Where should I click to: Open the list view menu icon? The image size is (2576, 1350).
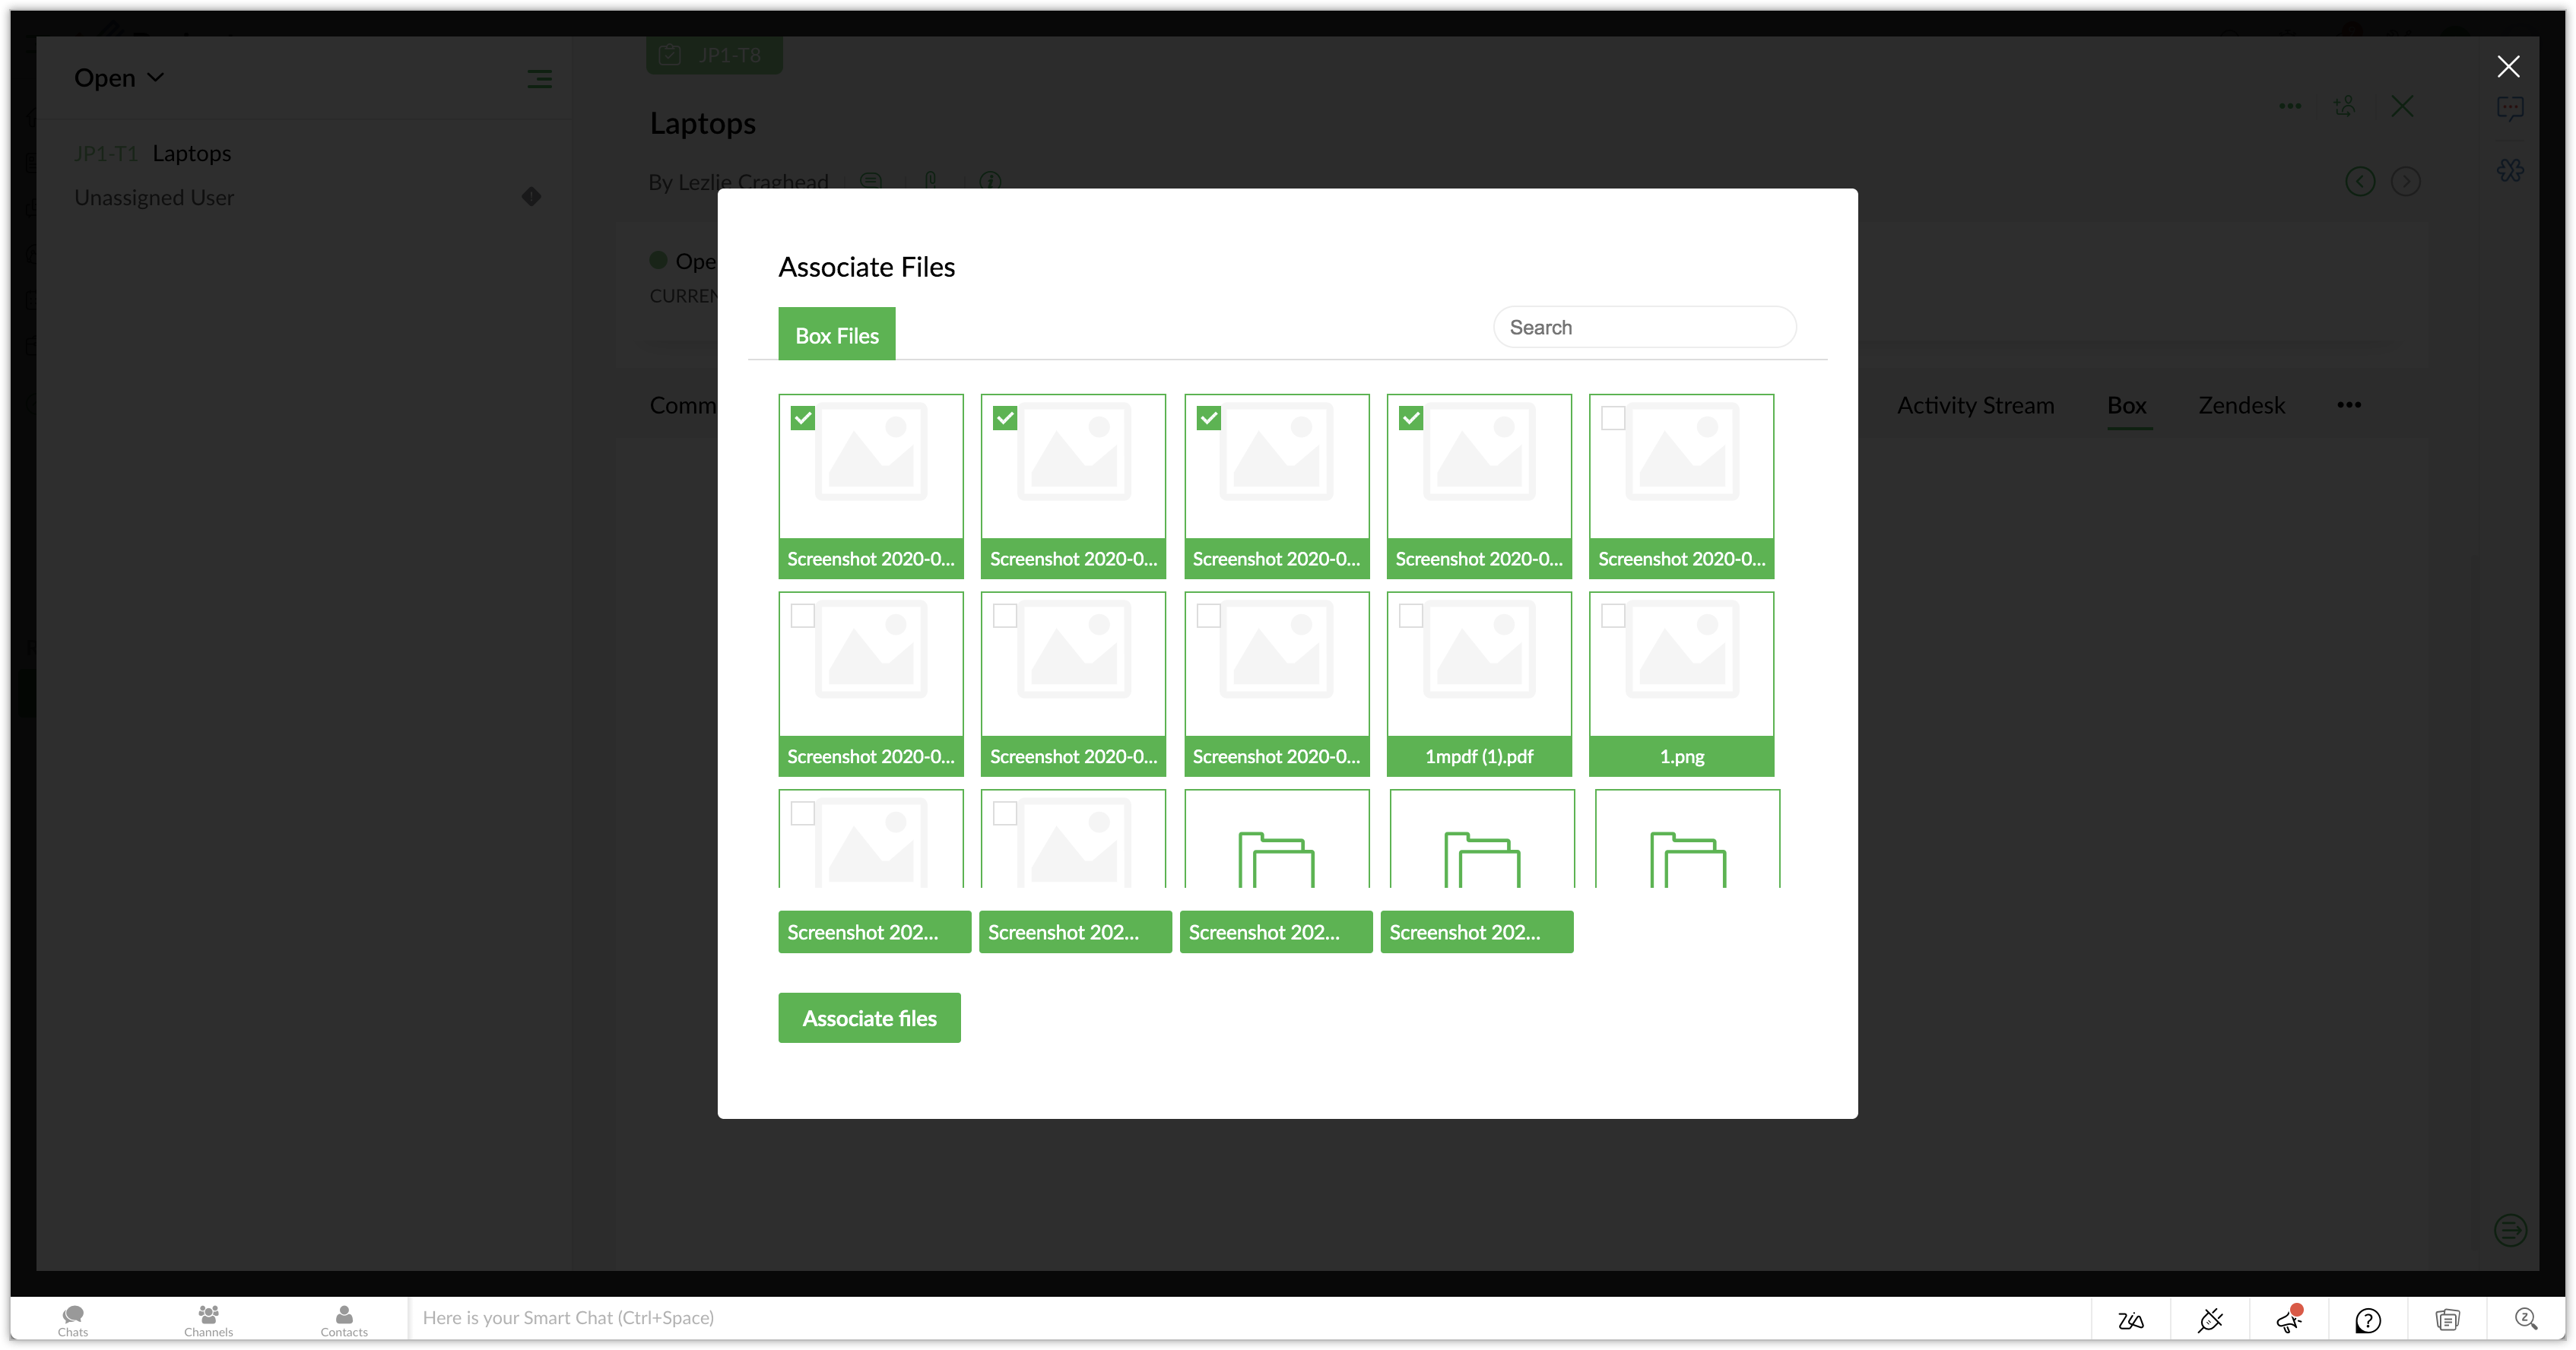(539, 79)
